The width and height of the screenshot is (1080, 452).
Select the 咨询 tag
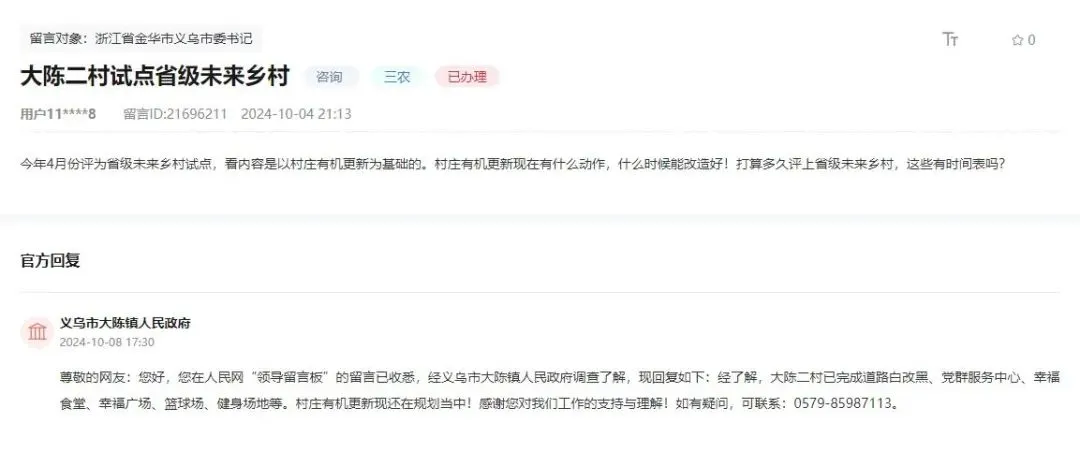pos(329,77)
